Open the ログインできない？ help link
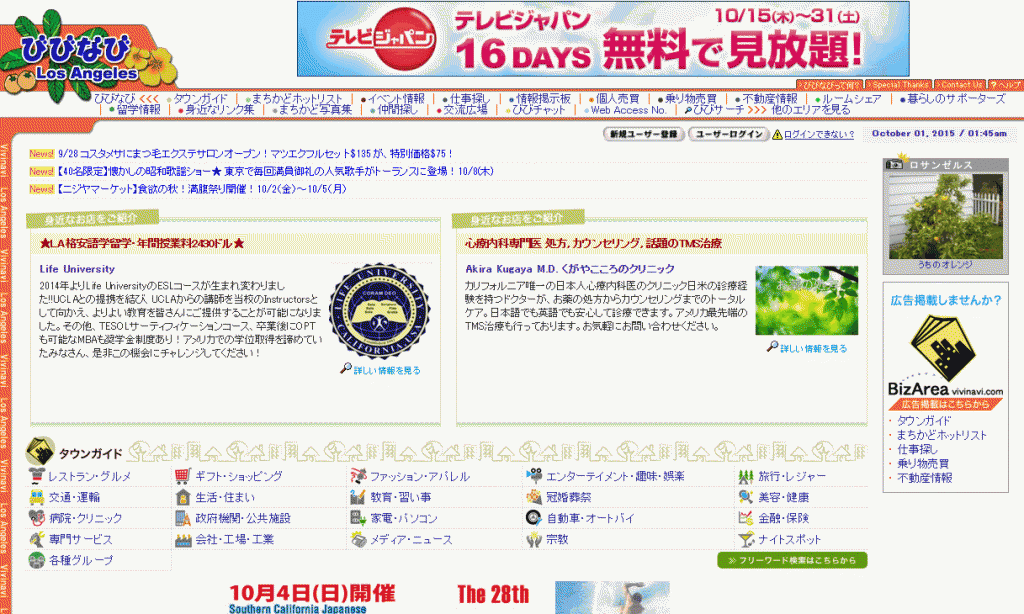The image size is (1024, 614). [819, 135]
